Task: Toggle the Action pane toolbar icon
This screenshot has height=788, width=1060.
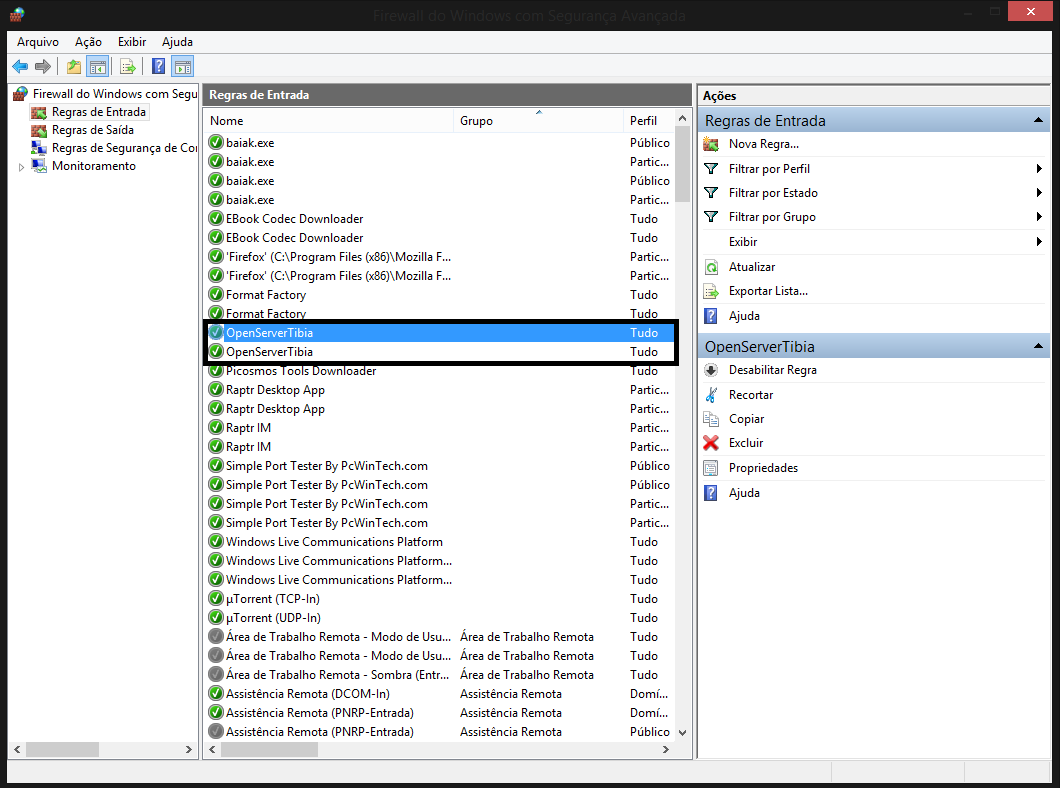Action: point(183,66)
